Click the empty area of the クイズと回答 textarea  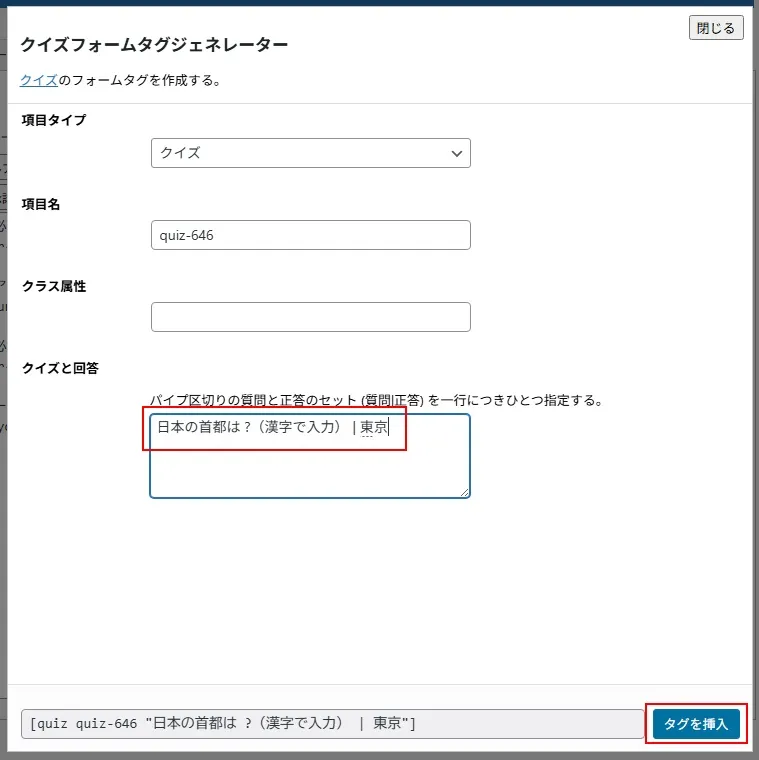pyautogui.click(x=310, y=470)
